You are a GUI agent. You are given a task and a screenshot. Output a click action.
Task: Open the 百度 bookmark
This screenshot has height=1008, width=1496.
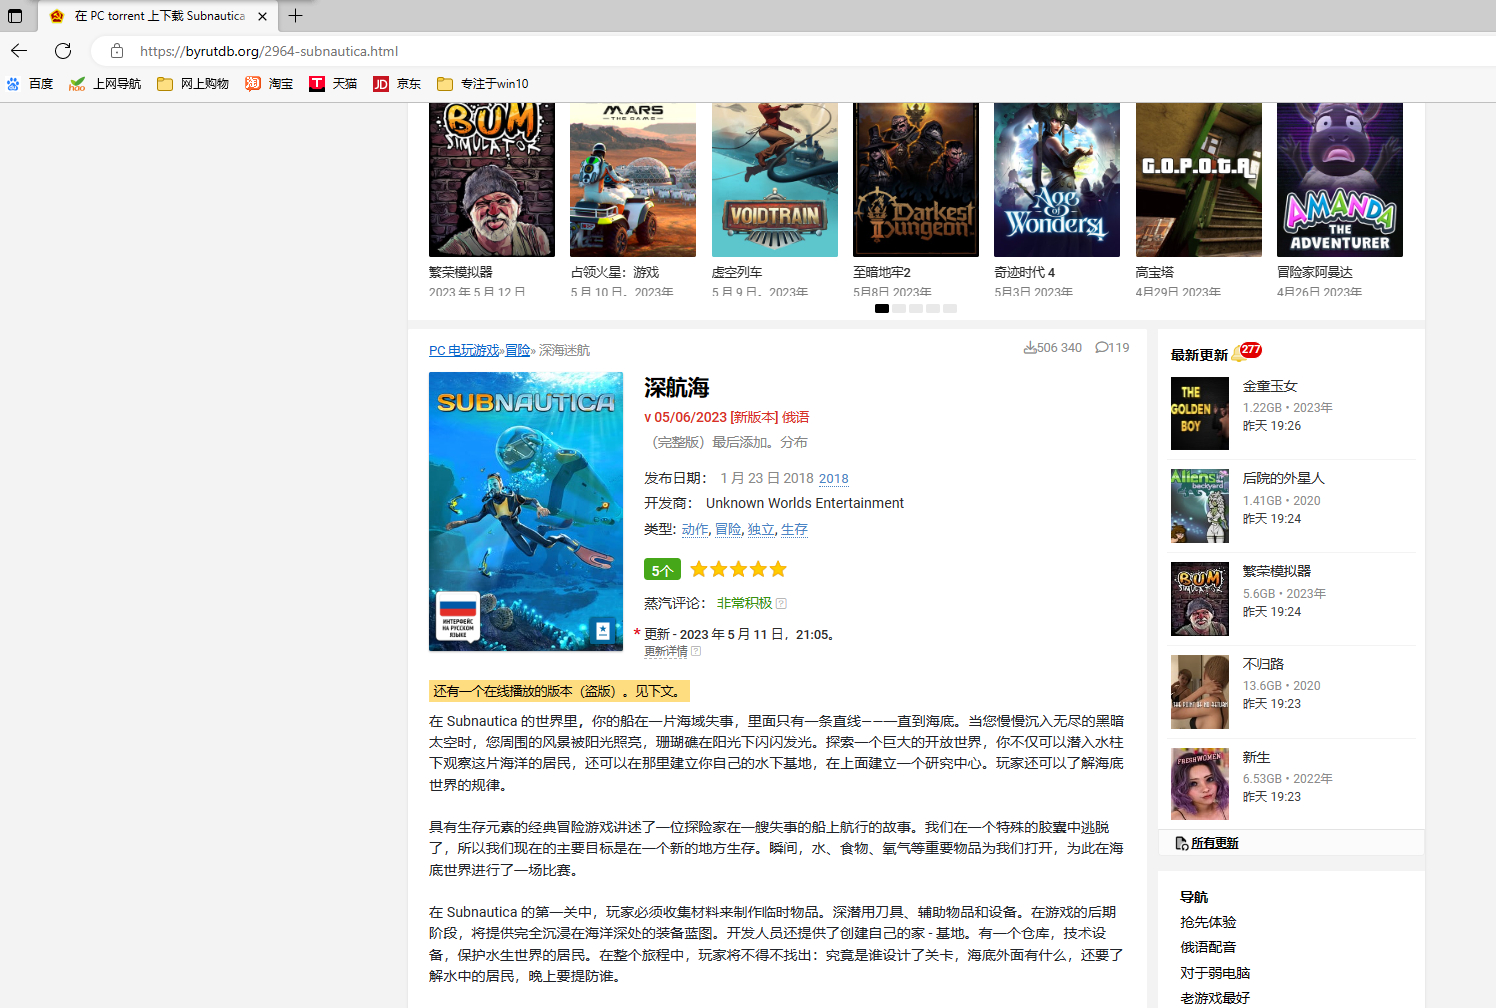click(x=30, y=84)
